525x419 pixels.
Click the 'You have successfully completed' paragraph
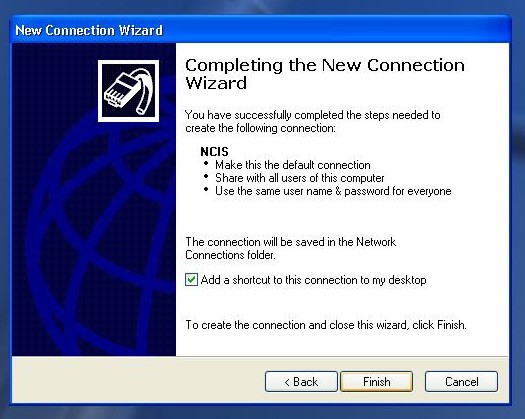[313, 121]
